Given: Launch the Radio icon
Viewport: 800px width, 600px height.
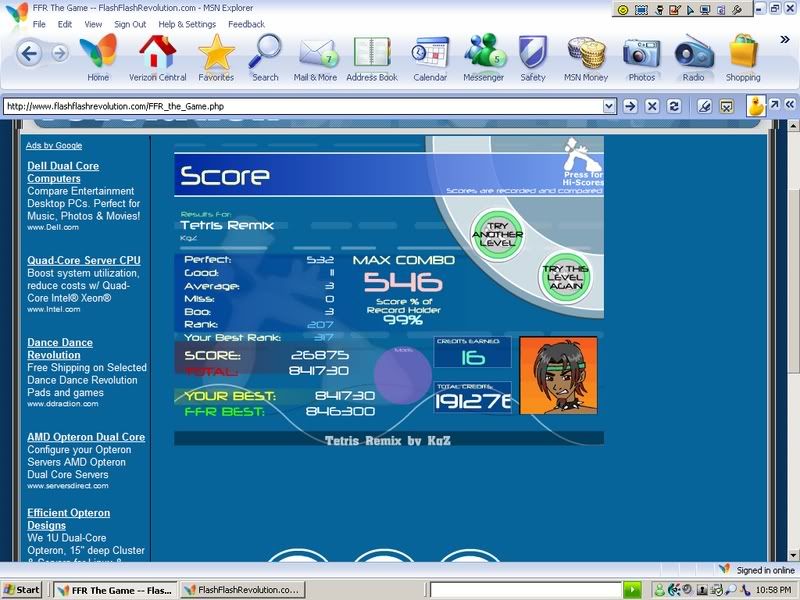Looking at the screenshot, I should (693, 54).
